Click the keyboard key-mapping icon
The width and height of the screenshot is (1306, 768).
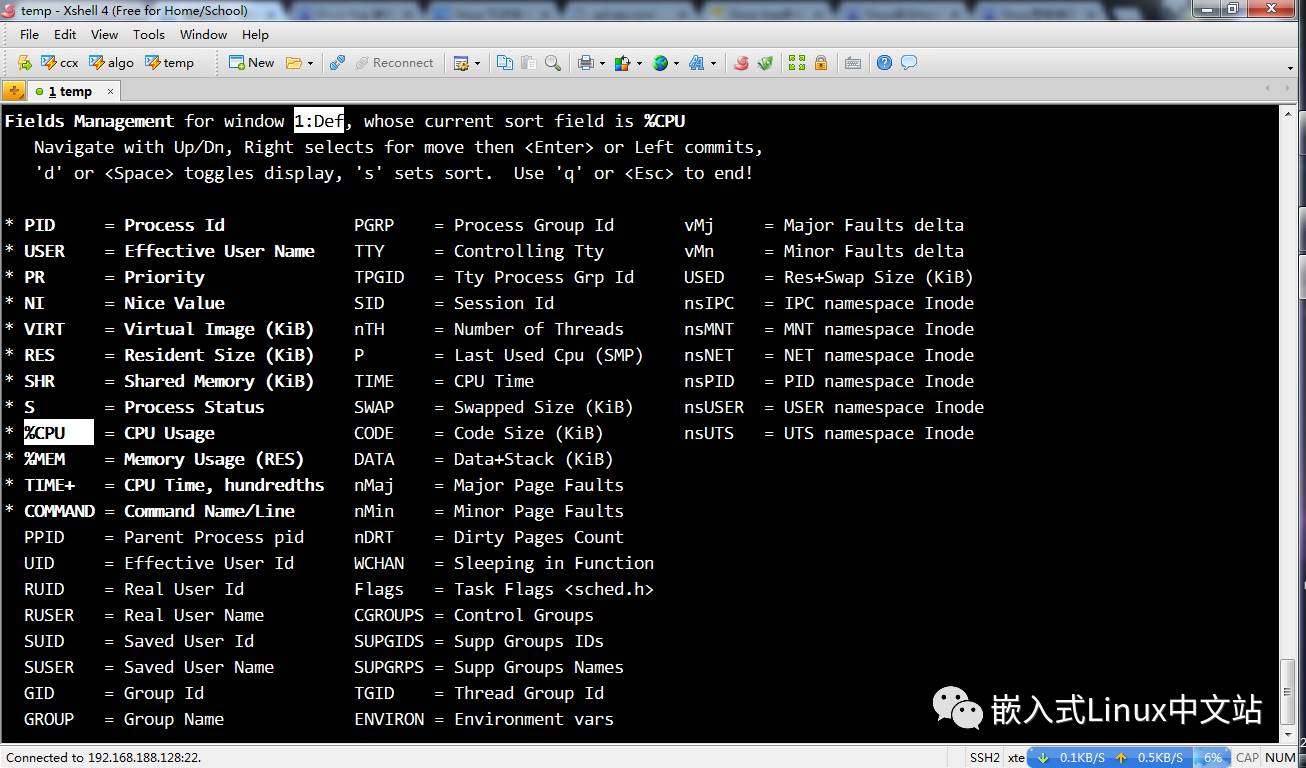click(853, 63)
